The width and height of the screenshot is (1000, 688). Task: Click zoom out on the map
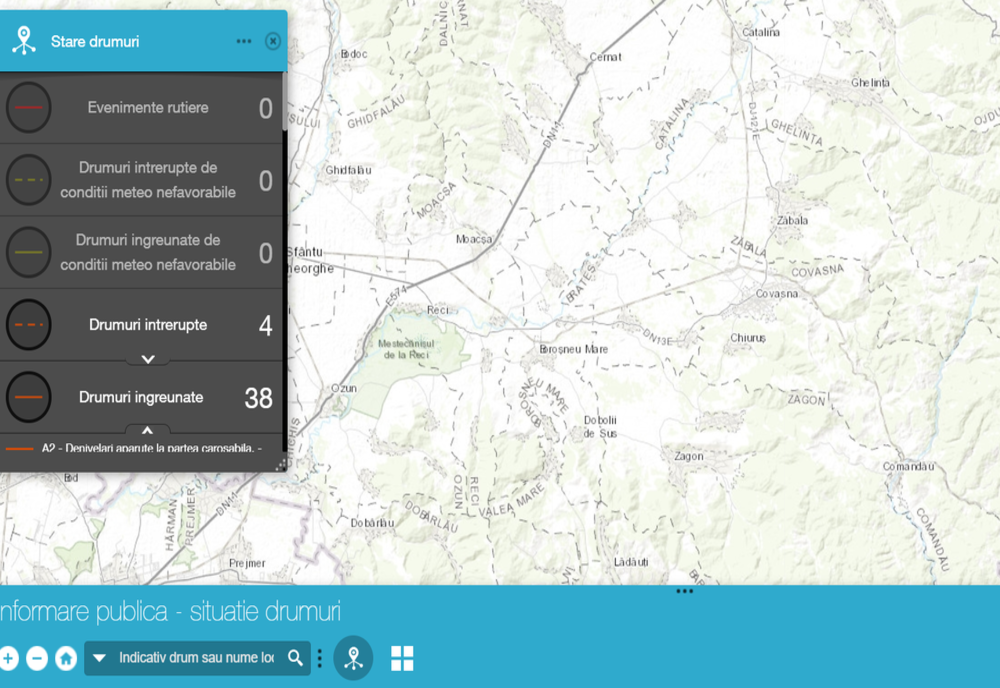(x=38, y=658)
